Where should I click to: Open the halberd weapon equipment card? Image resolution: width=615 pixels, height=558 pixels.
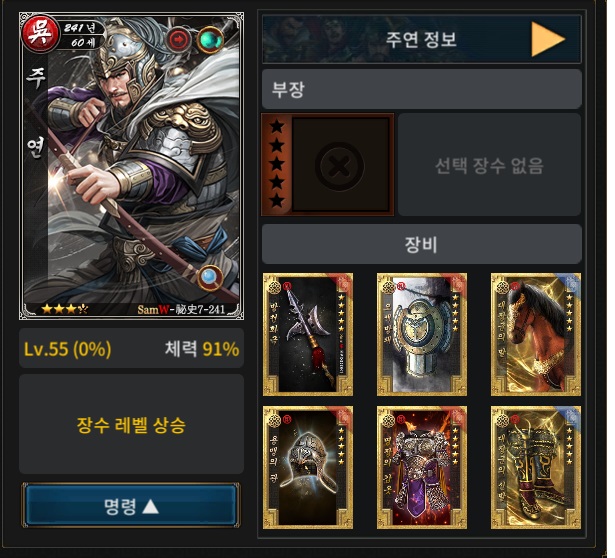[308, 334]
